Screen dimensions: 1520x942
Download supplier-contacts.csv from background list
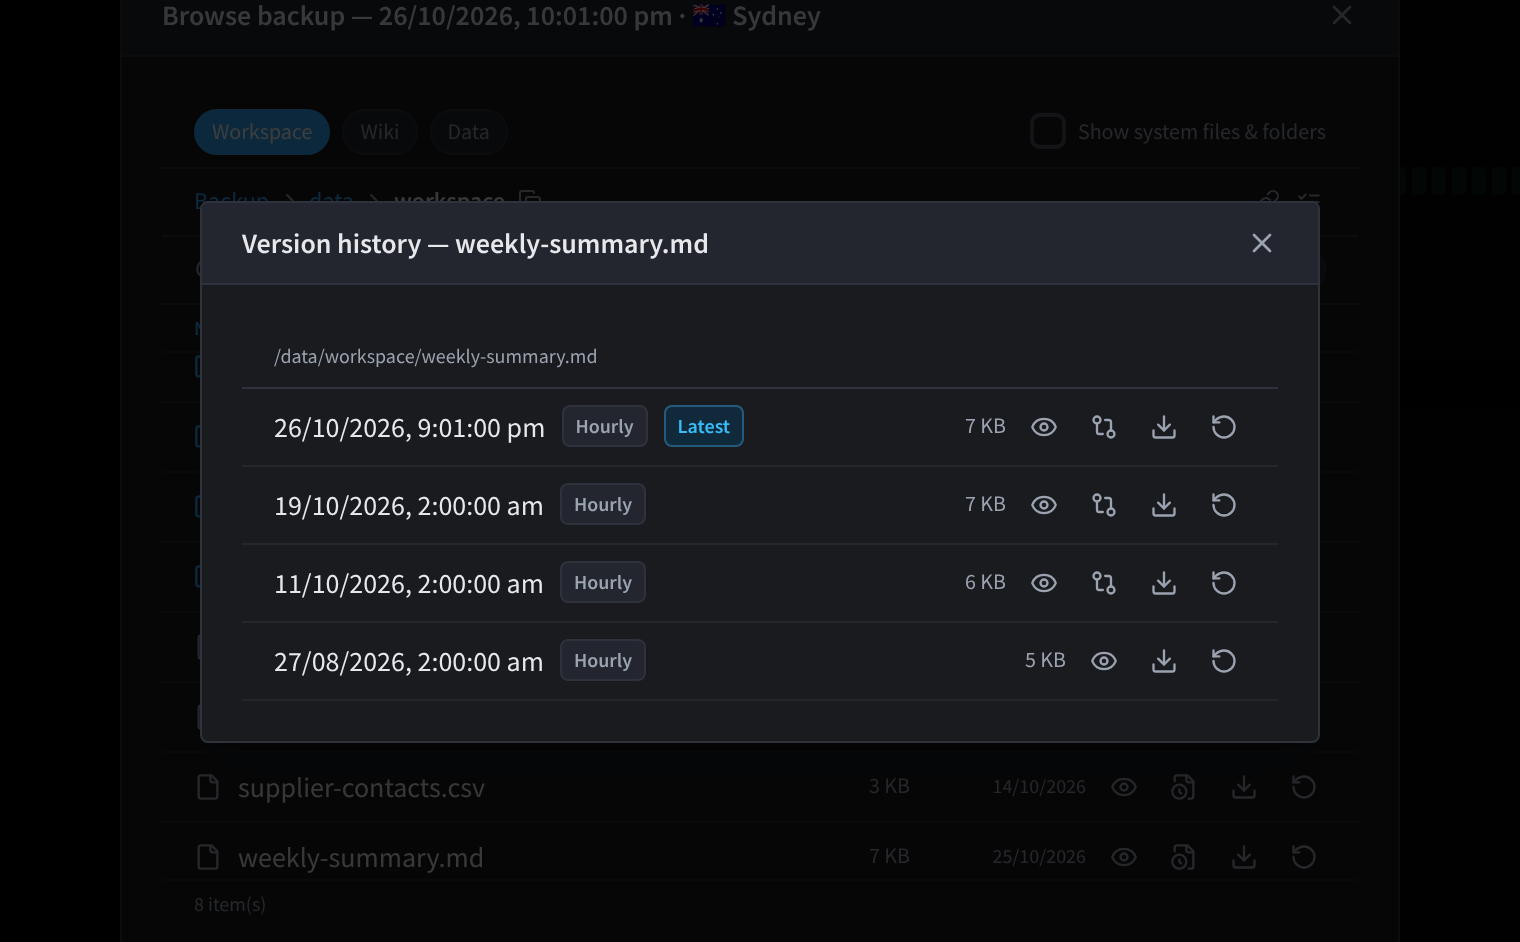[x=1244, y=787]
